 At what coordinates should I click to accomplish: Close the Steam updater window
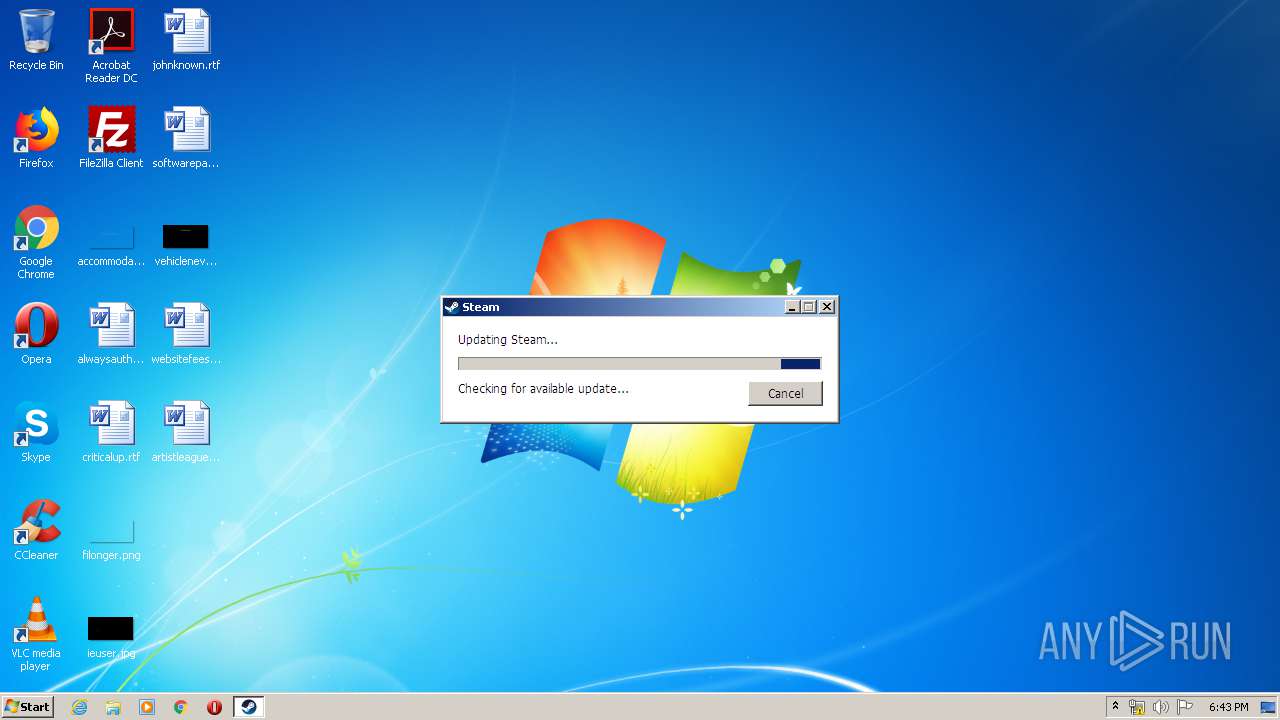pos(827,307)
